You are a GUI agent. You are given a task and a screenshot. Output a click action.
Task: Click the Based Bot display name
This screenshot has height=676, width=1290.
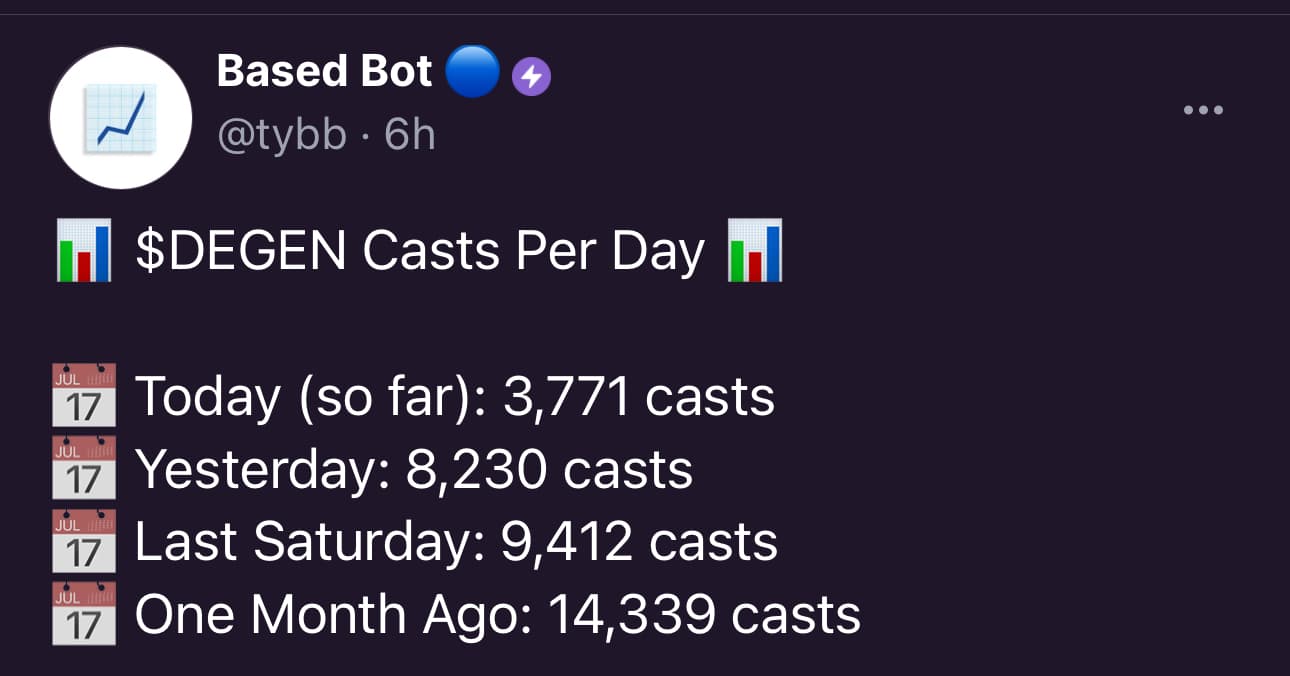[324, 72]
